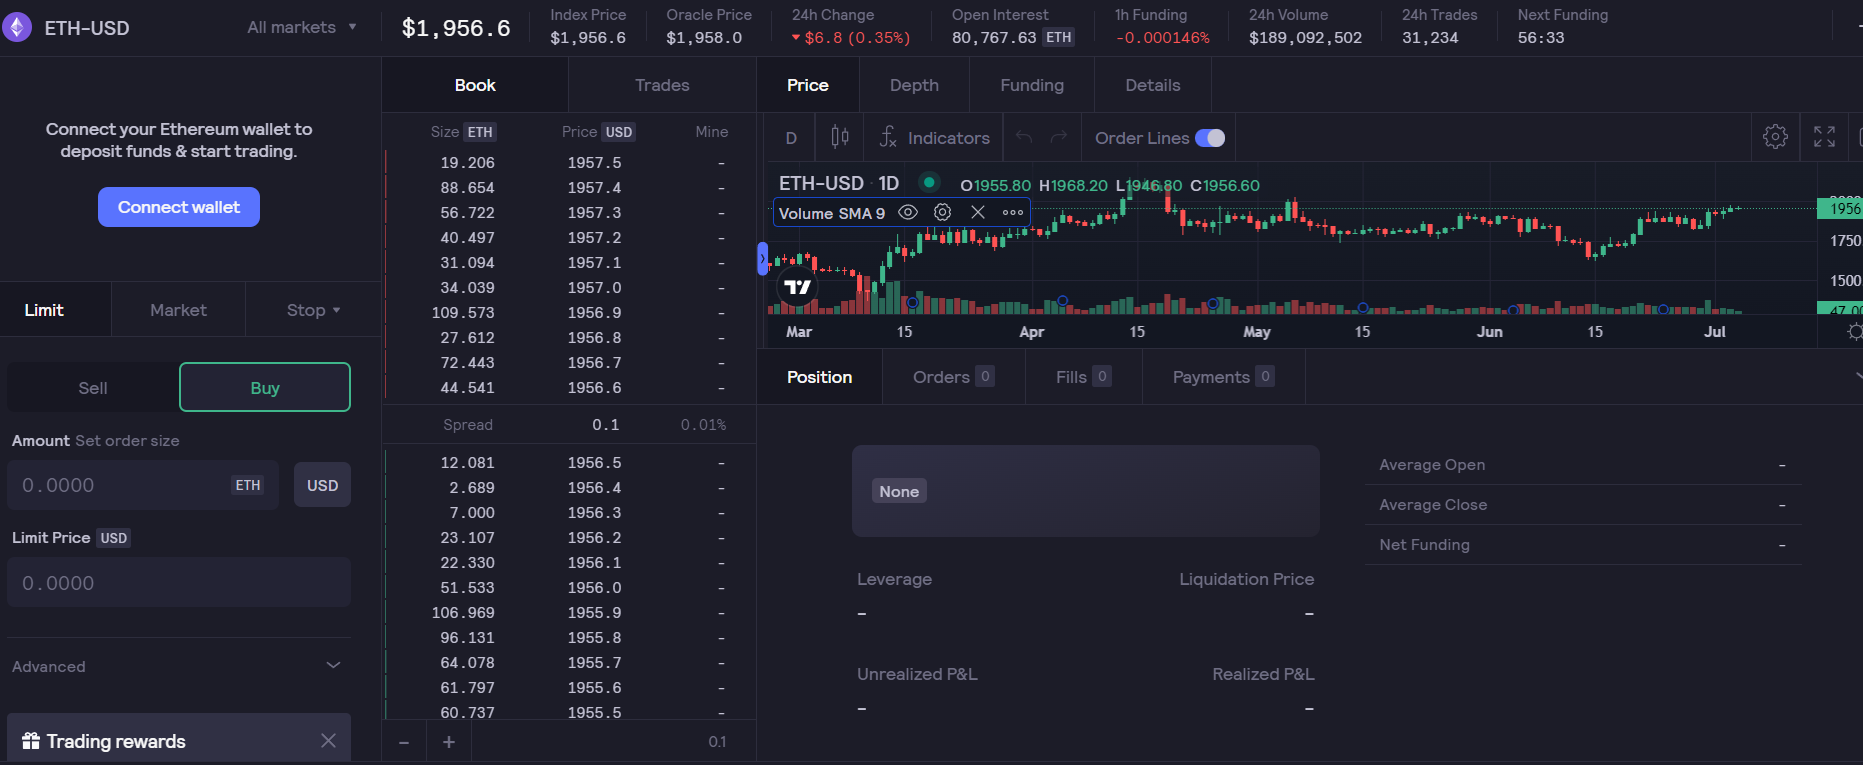The image size is (1863, 765).
Task: Open the D interval selector
Action: coord(791,138)
